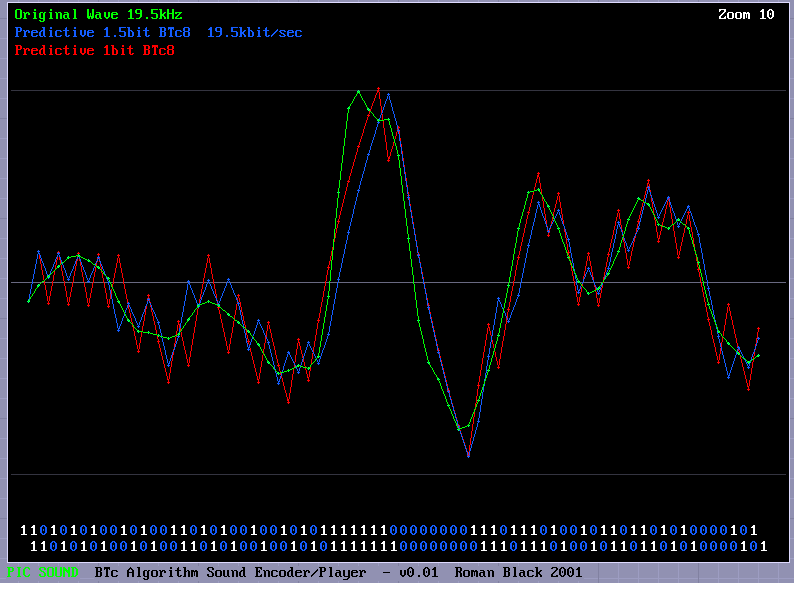The height and width of the screenshot is (600, 800).
Task: Click the tallest peak of the blue waveform
Action: pyautogui.click(x=388, y=95)
